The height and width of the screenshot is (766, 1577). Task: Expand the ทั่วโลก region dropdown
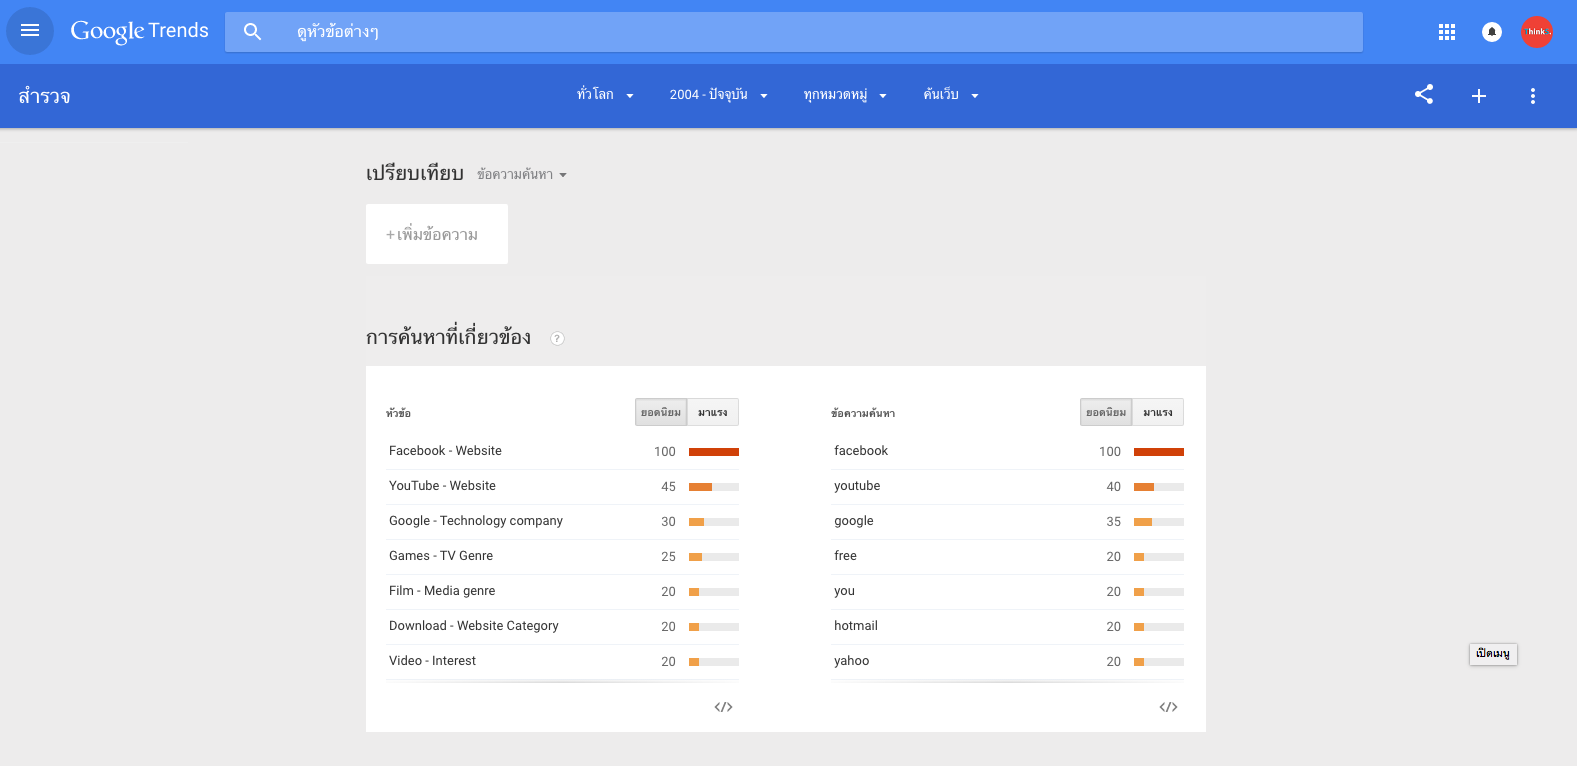[x=605, y=95]
